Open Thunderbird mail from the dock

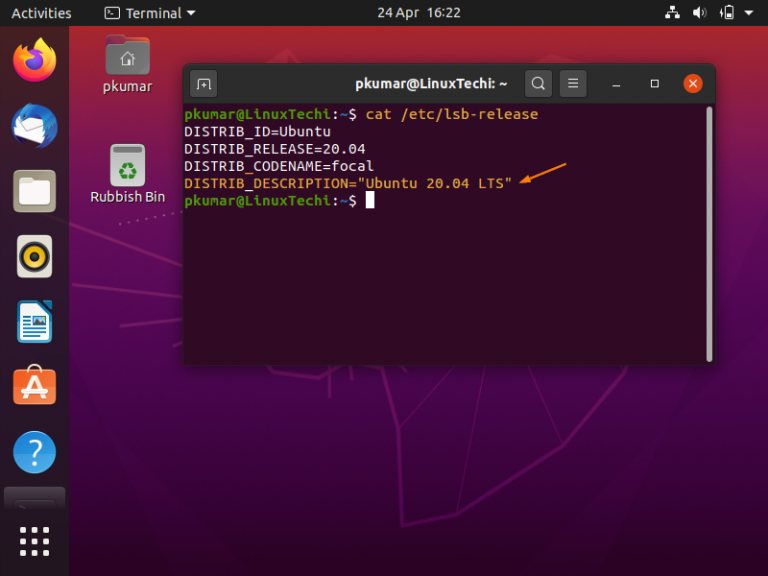pyautogui.click(x=34, y=127)
